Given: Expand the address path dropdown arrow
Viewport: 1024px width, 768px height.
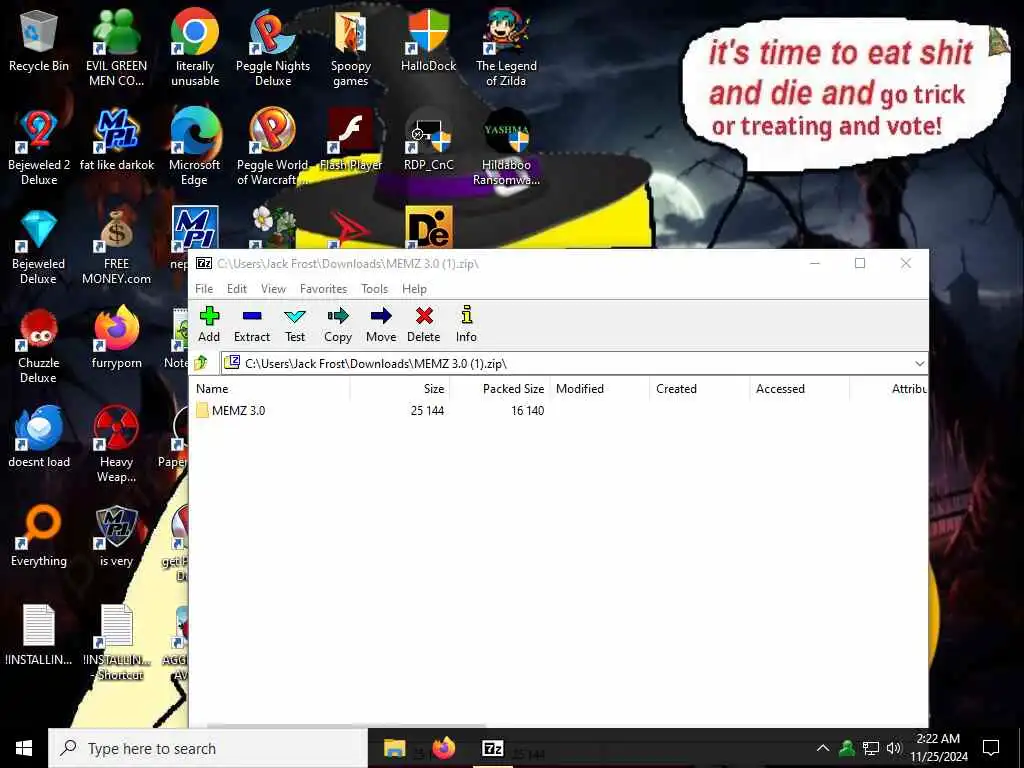Looking at the screenshot, I should (x=920, y=363).
